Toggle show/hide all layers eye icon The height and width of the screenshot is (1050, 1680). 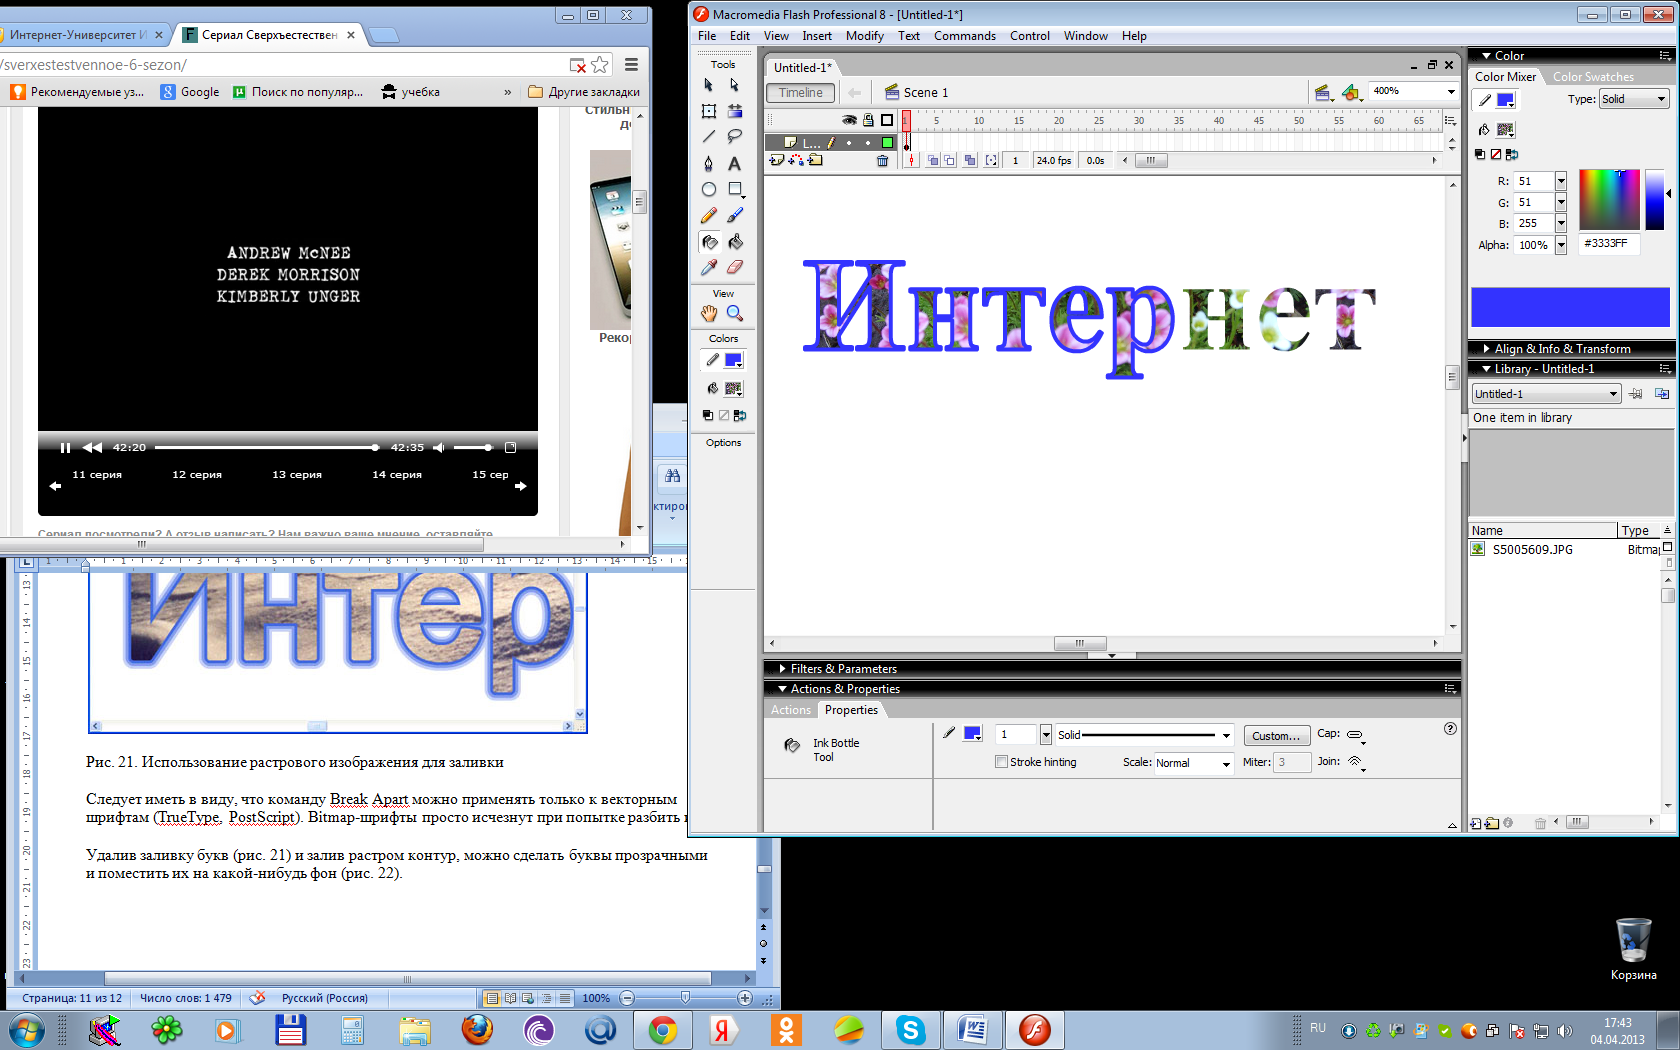pyautogui.click(x=850, y=120)
